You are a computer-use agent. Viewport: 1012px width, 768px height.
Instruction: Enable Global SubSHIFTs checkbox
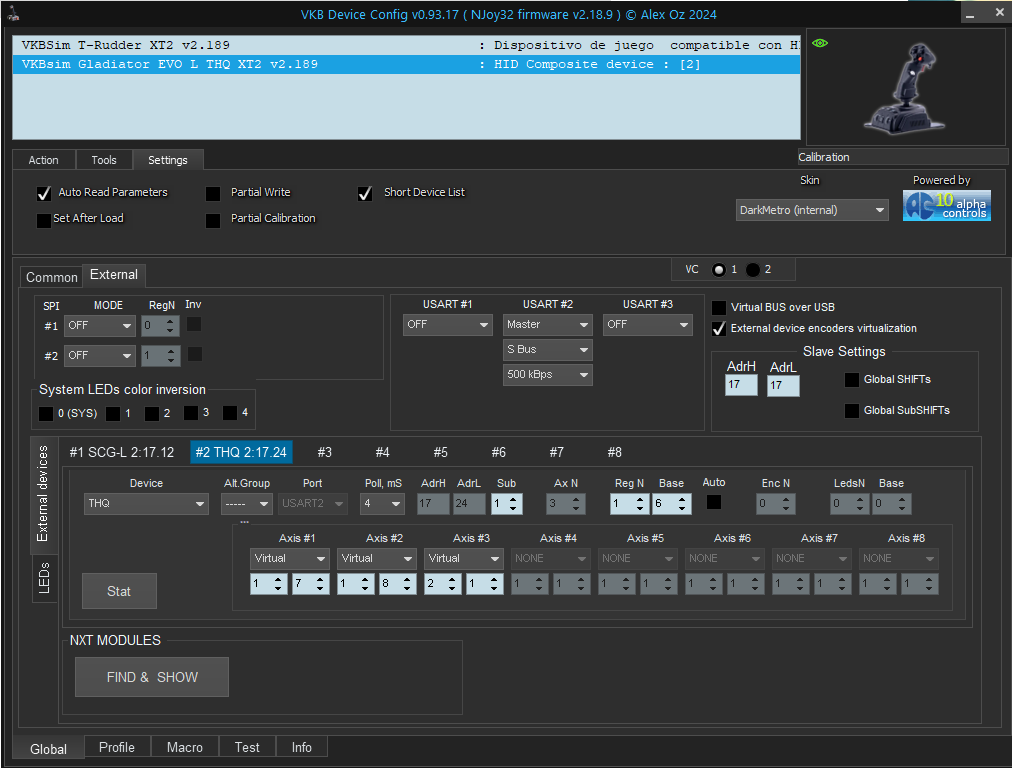click(x=852, y=410)
